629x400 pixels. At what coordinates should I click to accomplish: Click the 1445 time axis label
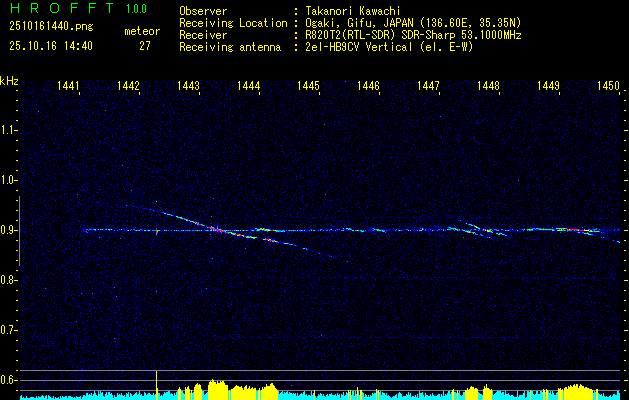point(308,85)
